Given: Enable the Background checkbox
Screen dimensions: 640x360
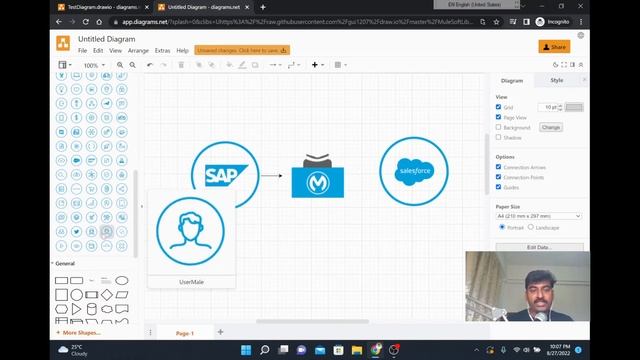Looking at the screenshot, I should (498, 127).
